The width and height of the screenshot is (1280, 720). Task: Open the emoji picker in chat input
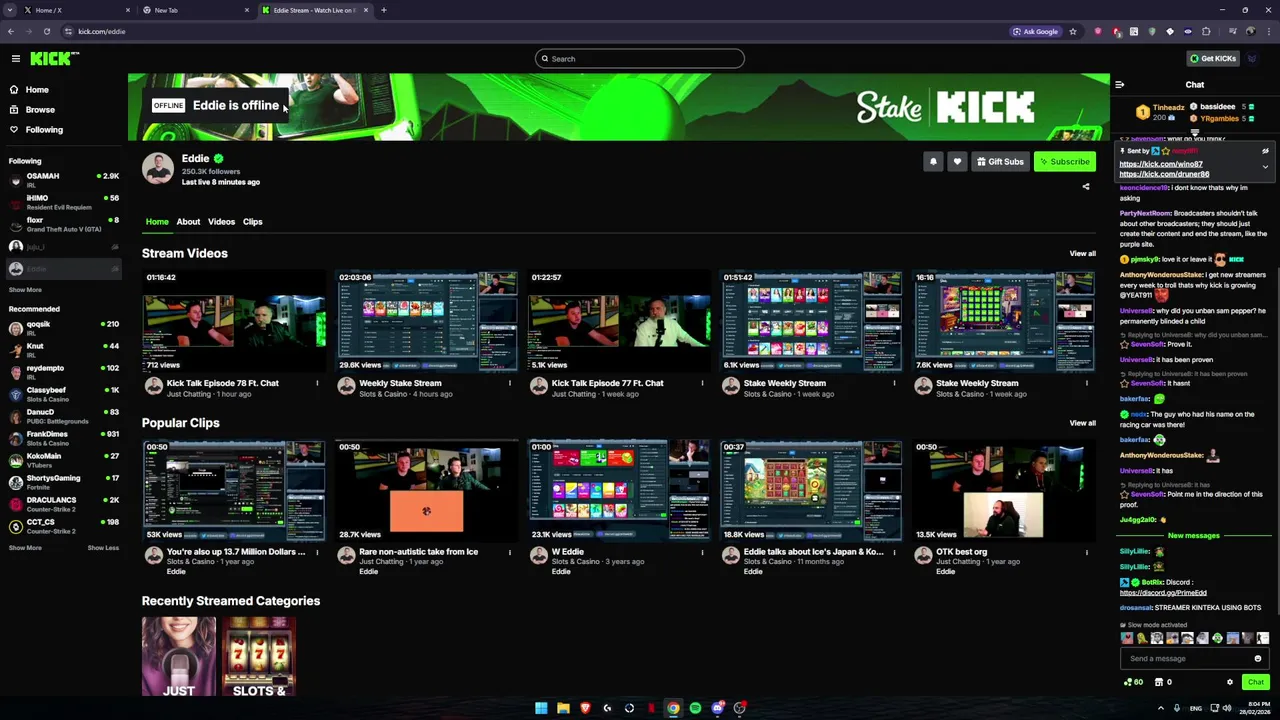click(x=1258, y=659)
